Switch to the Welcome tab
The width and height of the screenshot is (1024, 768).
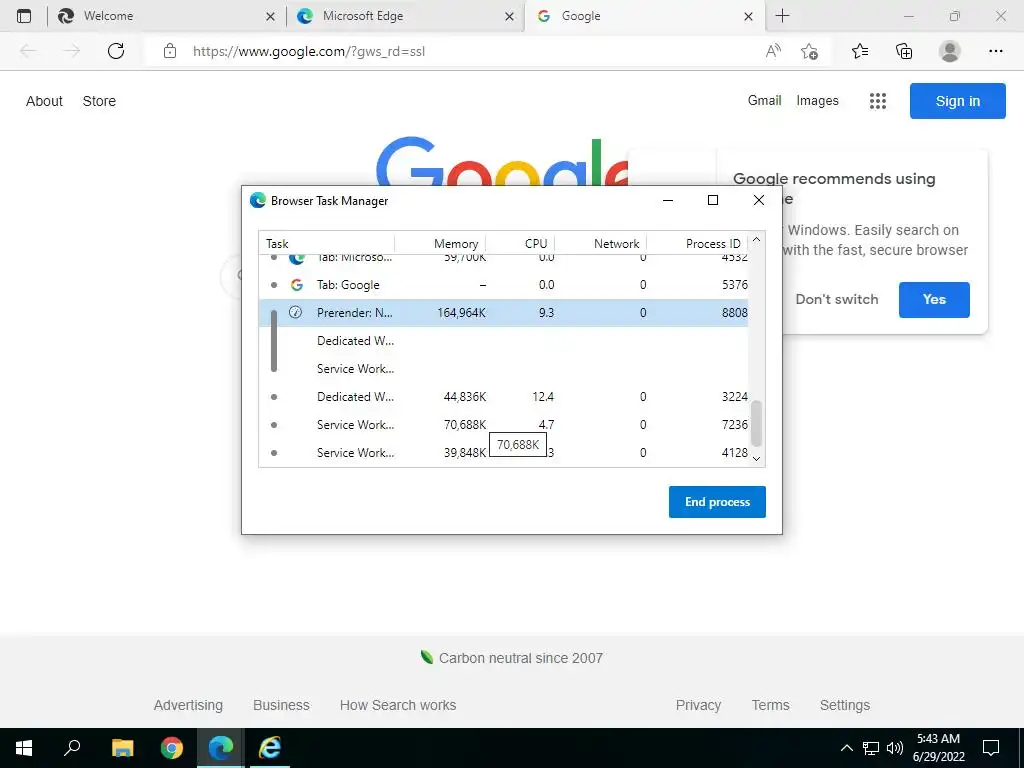point(167,16)
